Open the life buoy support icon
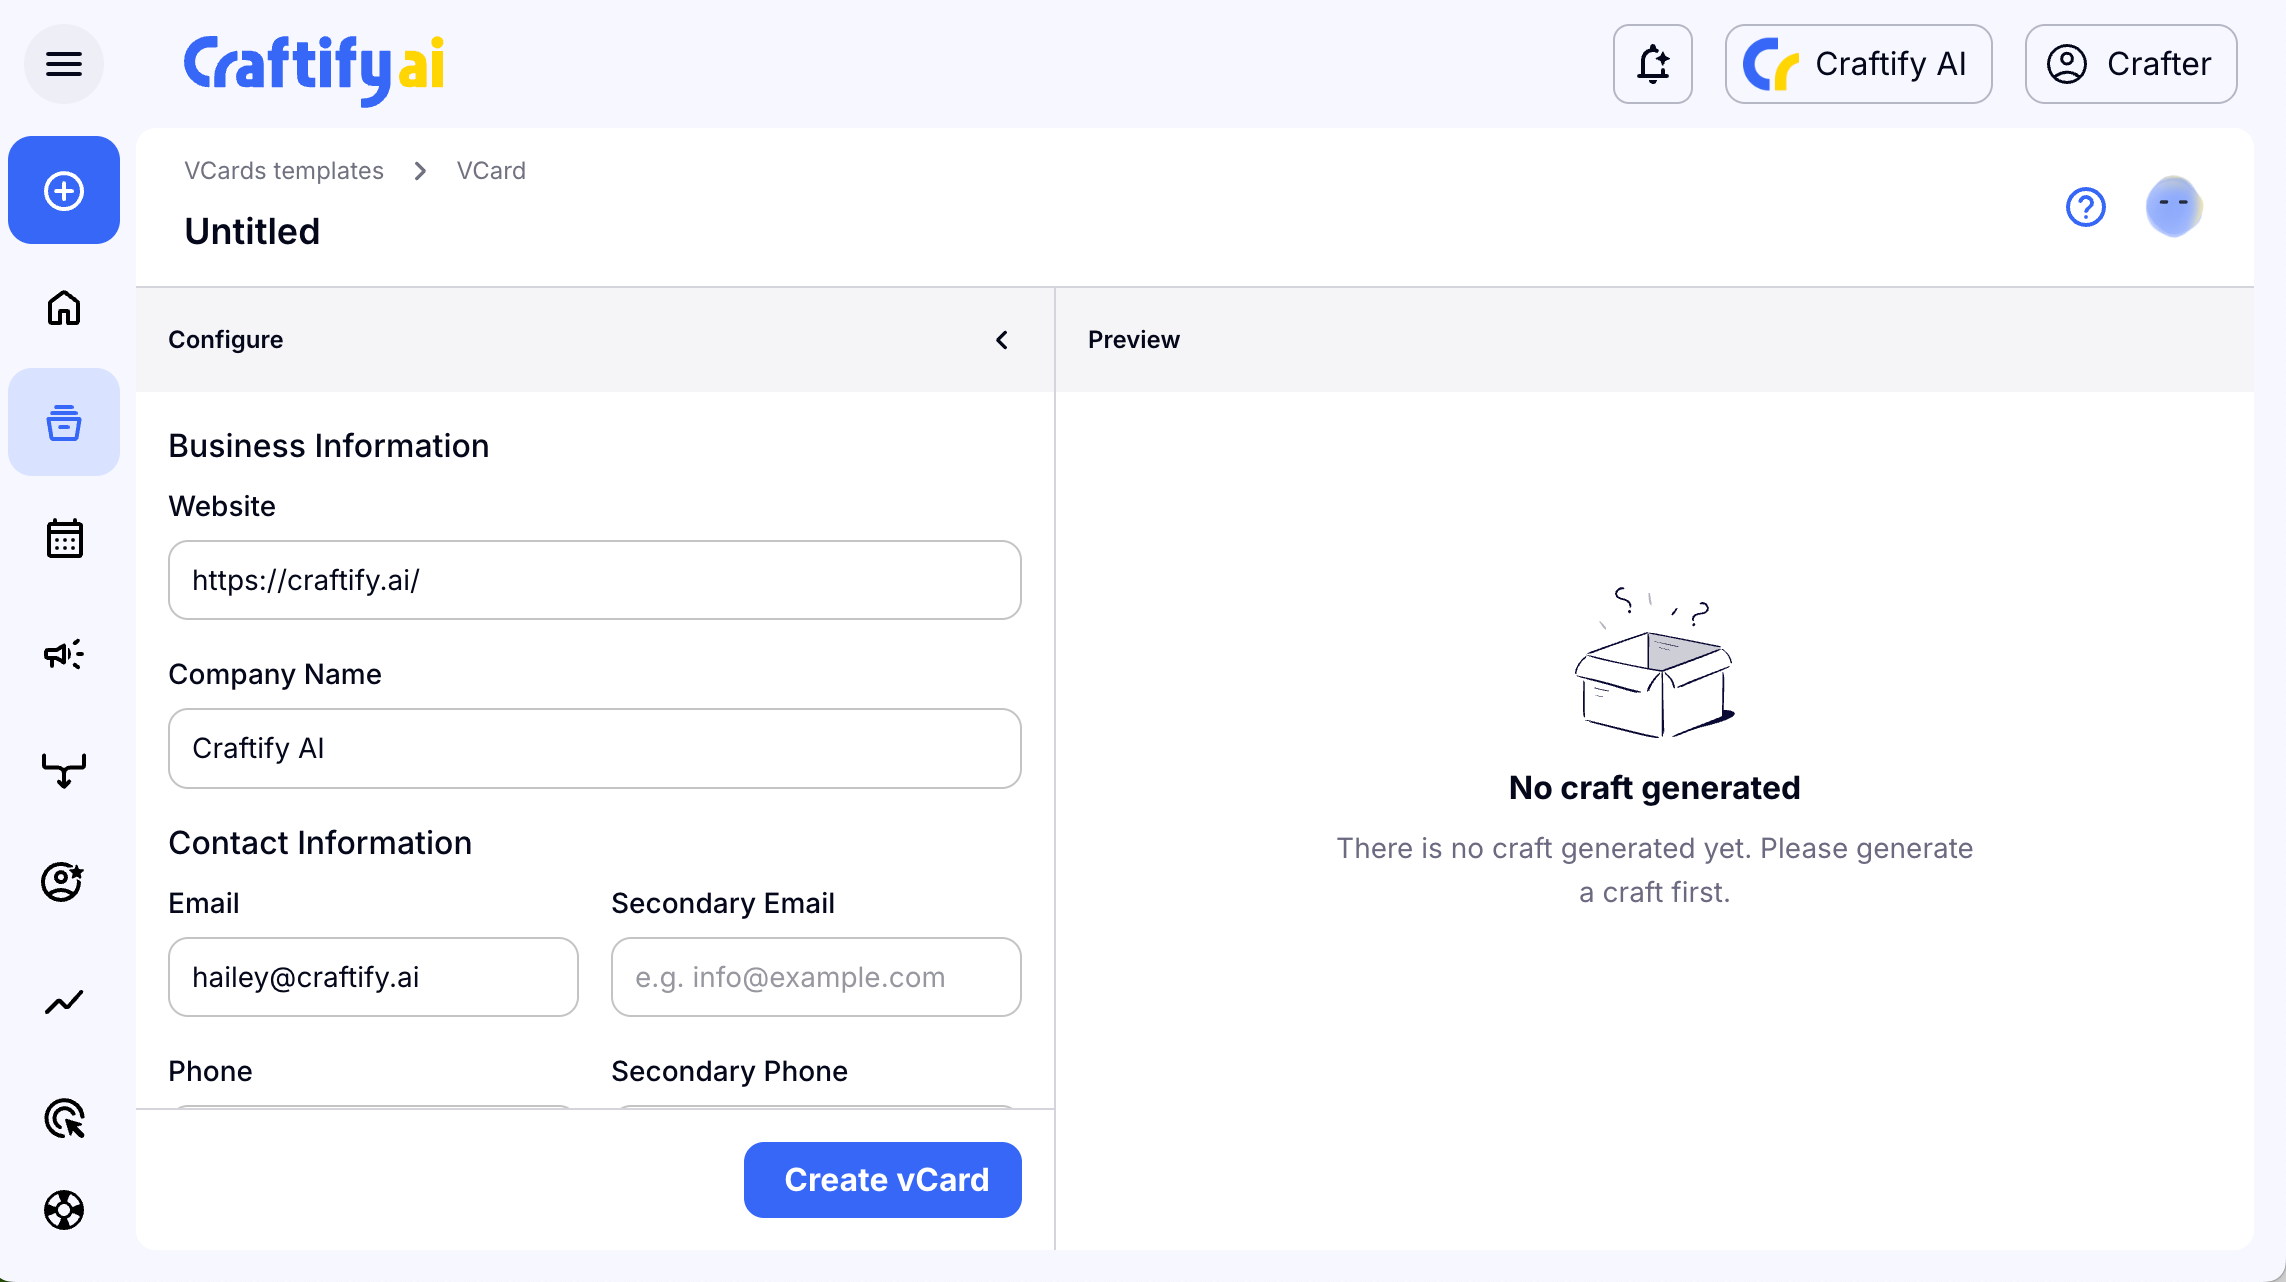This screenshot has height=1282, width=2286. [x=64, y=1210]
